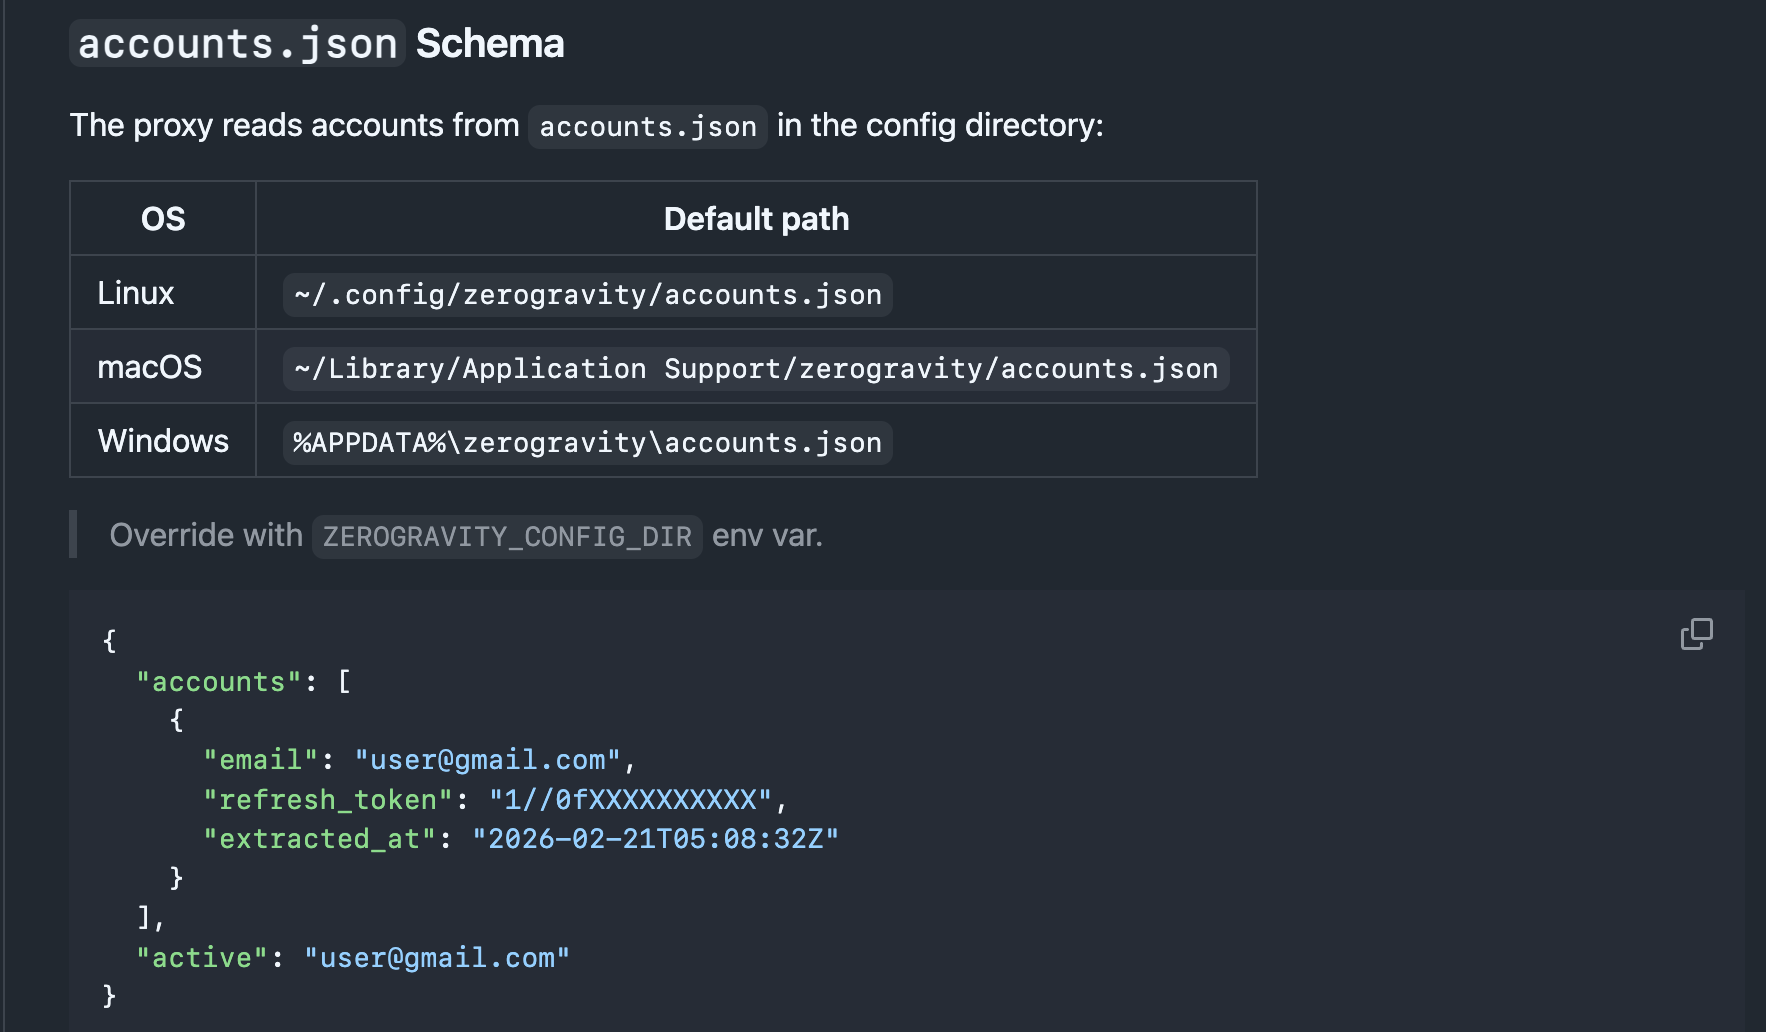1766x1032 pixels.
Task: Click inline accounts.json code in intro sentence
Action: [x=648, y=127]
